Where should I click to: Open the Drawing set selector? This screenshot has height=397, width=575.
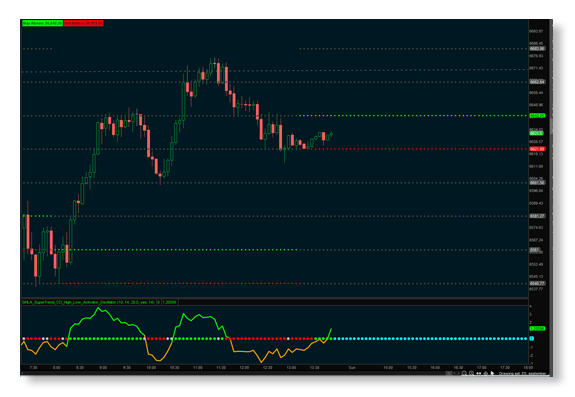click(x=523, y=374)
